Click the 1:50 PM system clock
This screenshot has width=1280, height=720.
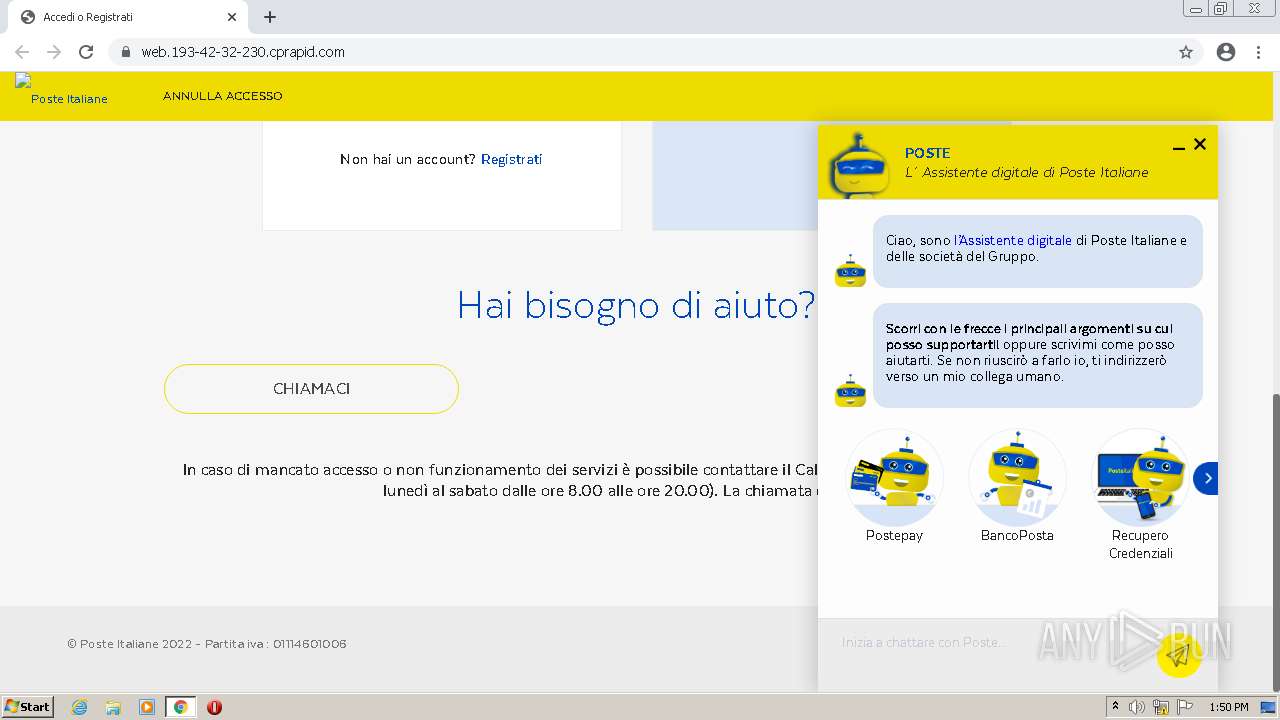tap(1229, 707)
